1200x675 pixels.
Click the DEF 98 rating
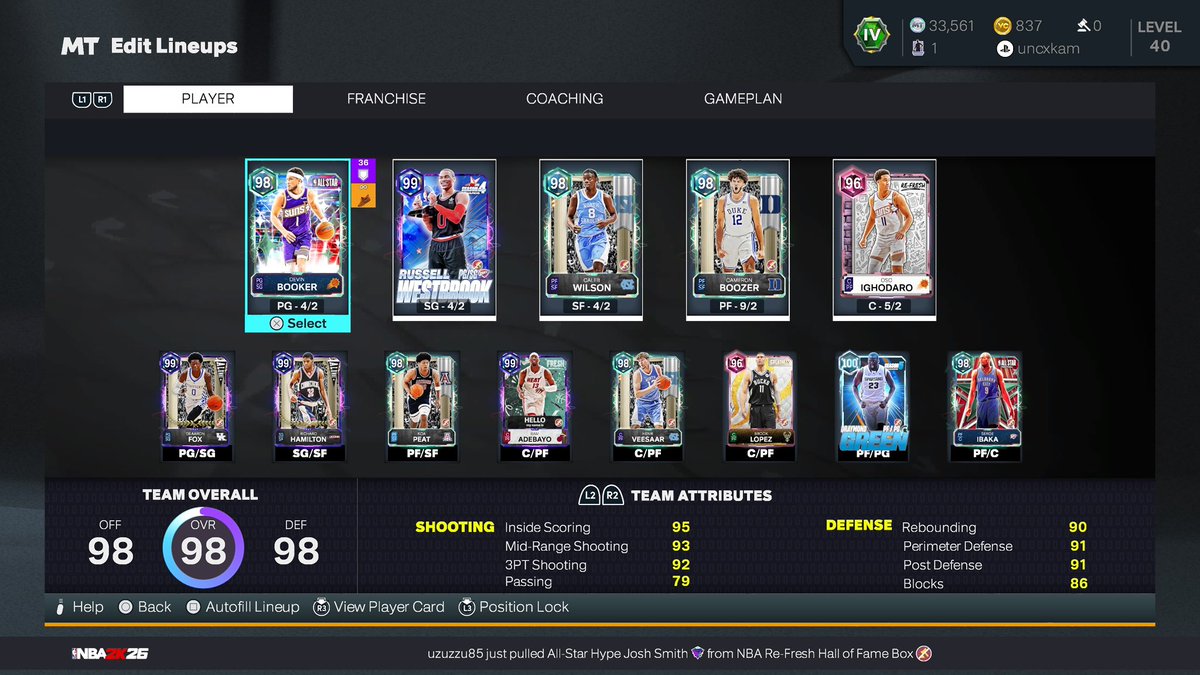tap(295, 544)
